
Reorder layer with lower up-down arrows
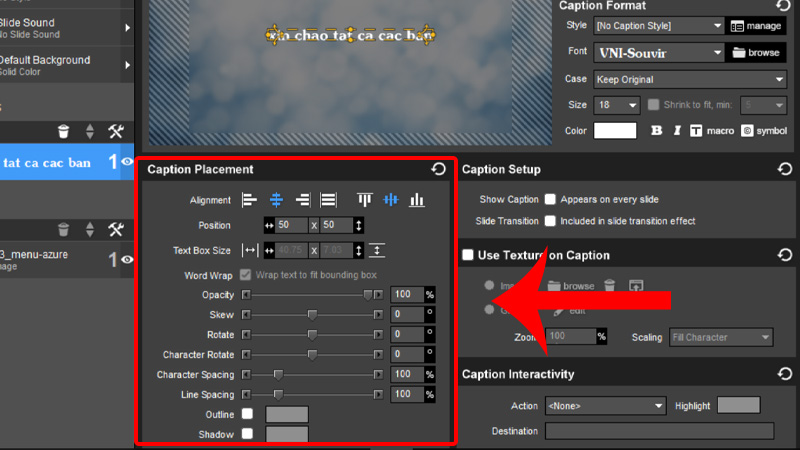pos(90,230)
